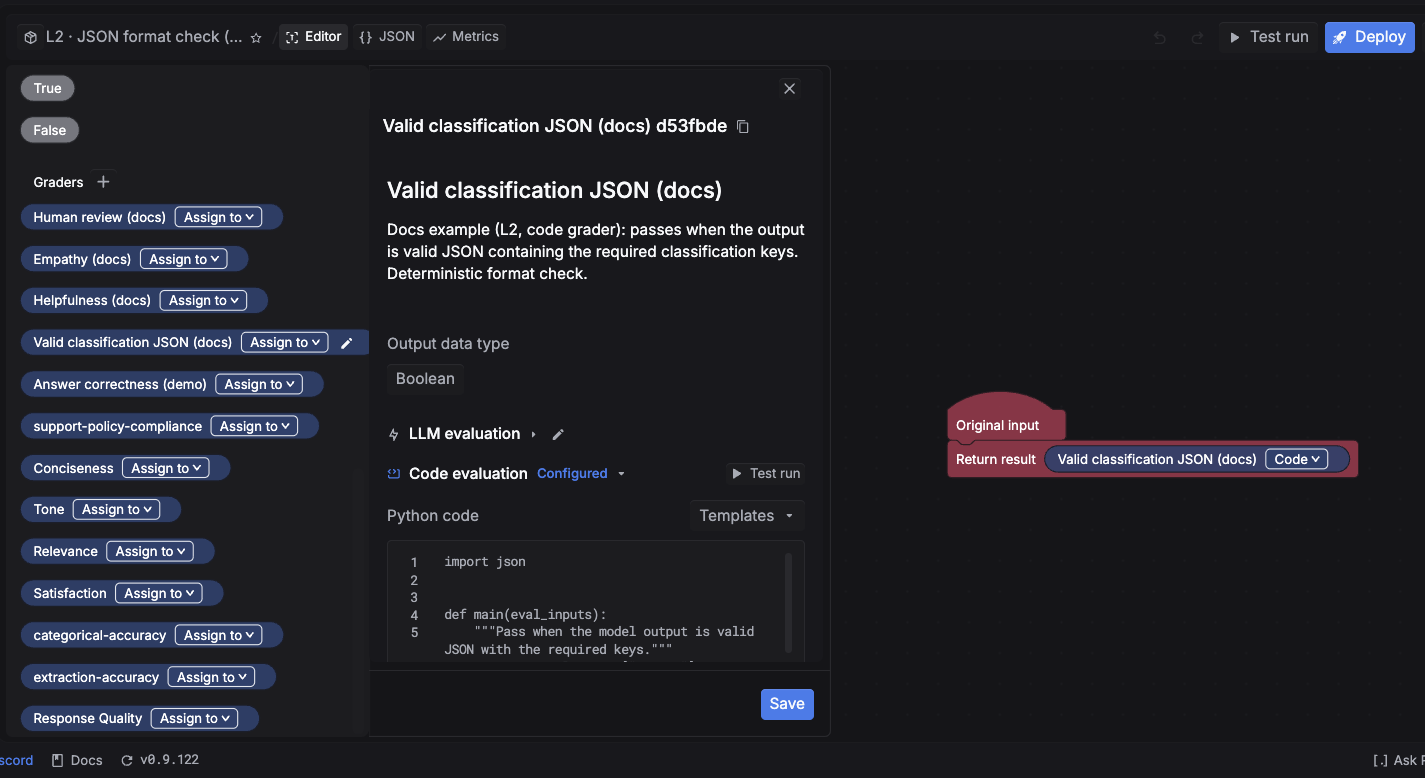
Task: Edit LLM evaluation with pencil icon
Action: (558, 434)
